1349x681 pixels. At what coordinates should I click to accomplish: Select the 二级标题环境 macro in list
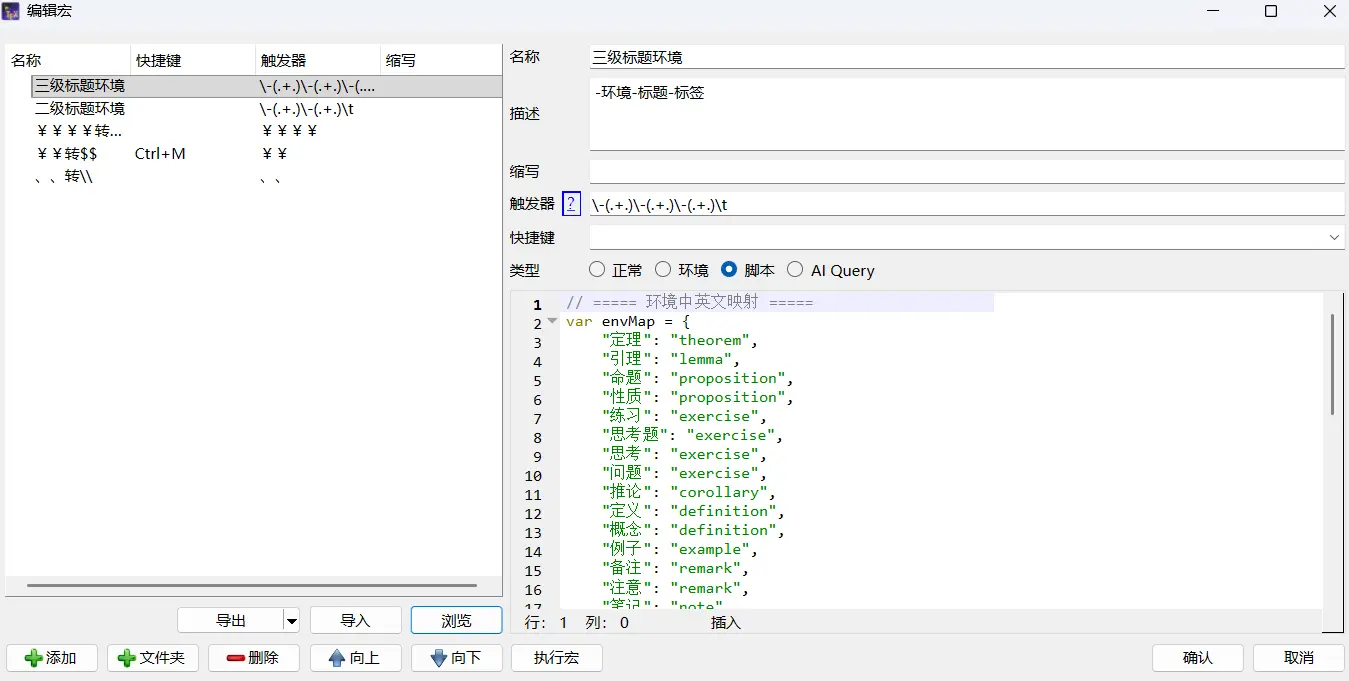coord(80,109)
